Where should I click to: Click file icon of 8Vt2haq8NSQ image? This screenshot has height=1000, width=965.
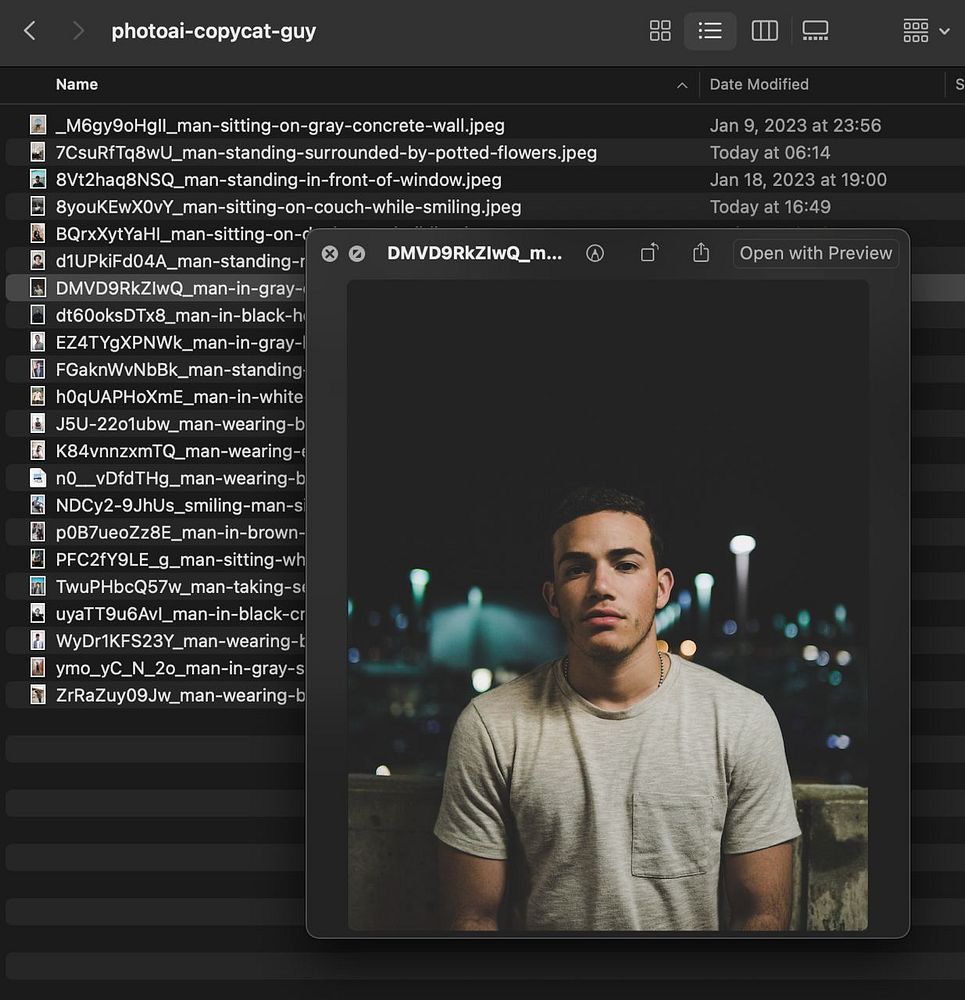(x=38, y=179)
